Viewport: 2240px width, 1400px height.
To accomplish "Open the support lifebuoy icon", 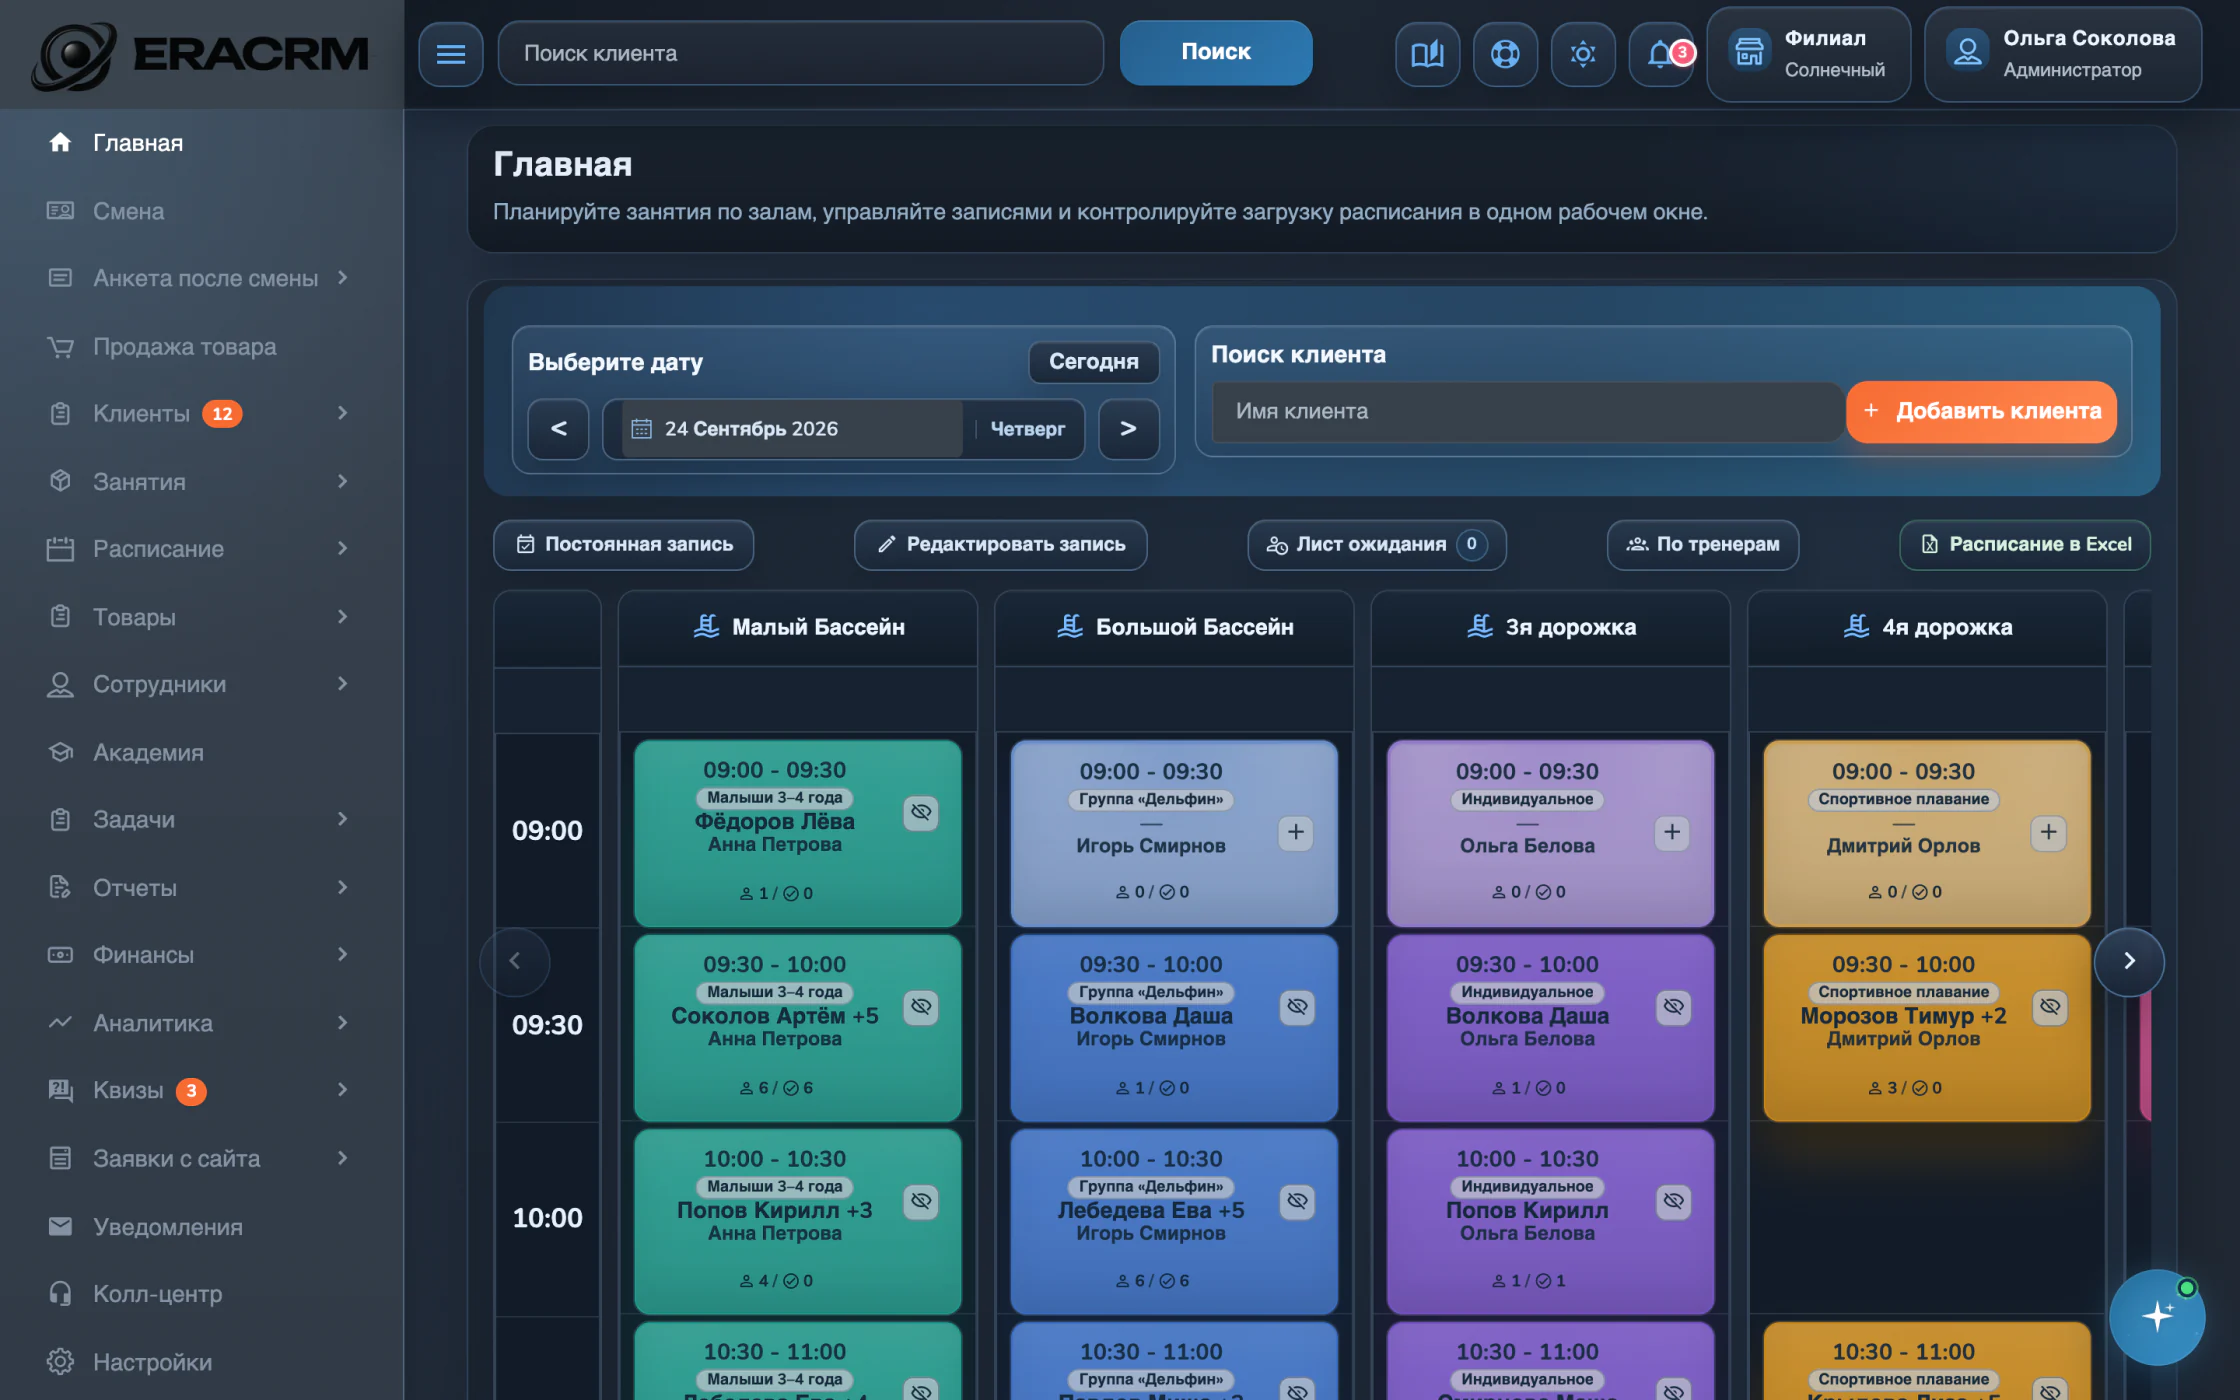I will pyautogui.click(x=1505, y=53).
